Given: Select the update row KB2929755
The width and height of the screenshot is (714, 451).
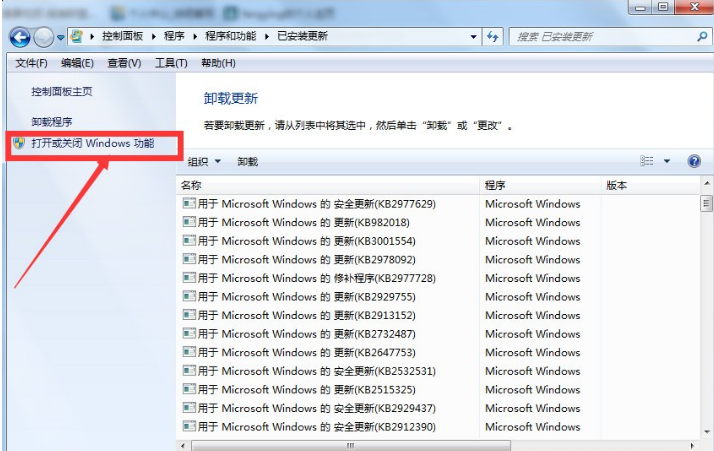Looking at the screenshot, I should [438, 297].
